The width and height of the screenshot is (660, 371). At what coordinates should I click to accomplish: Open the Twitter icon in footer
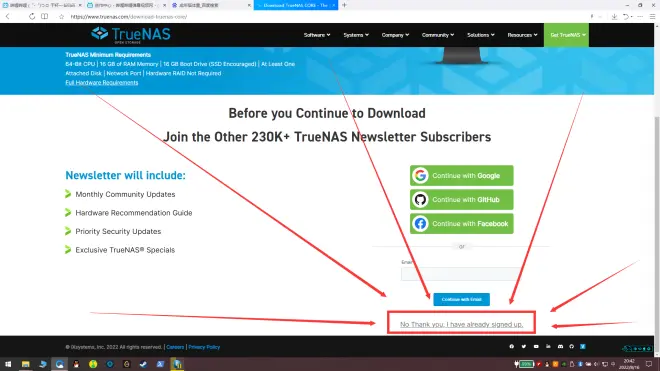point(524,347)
